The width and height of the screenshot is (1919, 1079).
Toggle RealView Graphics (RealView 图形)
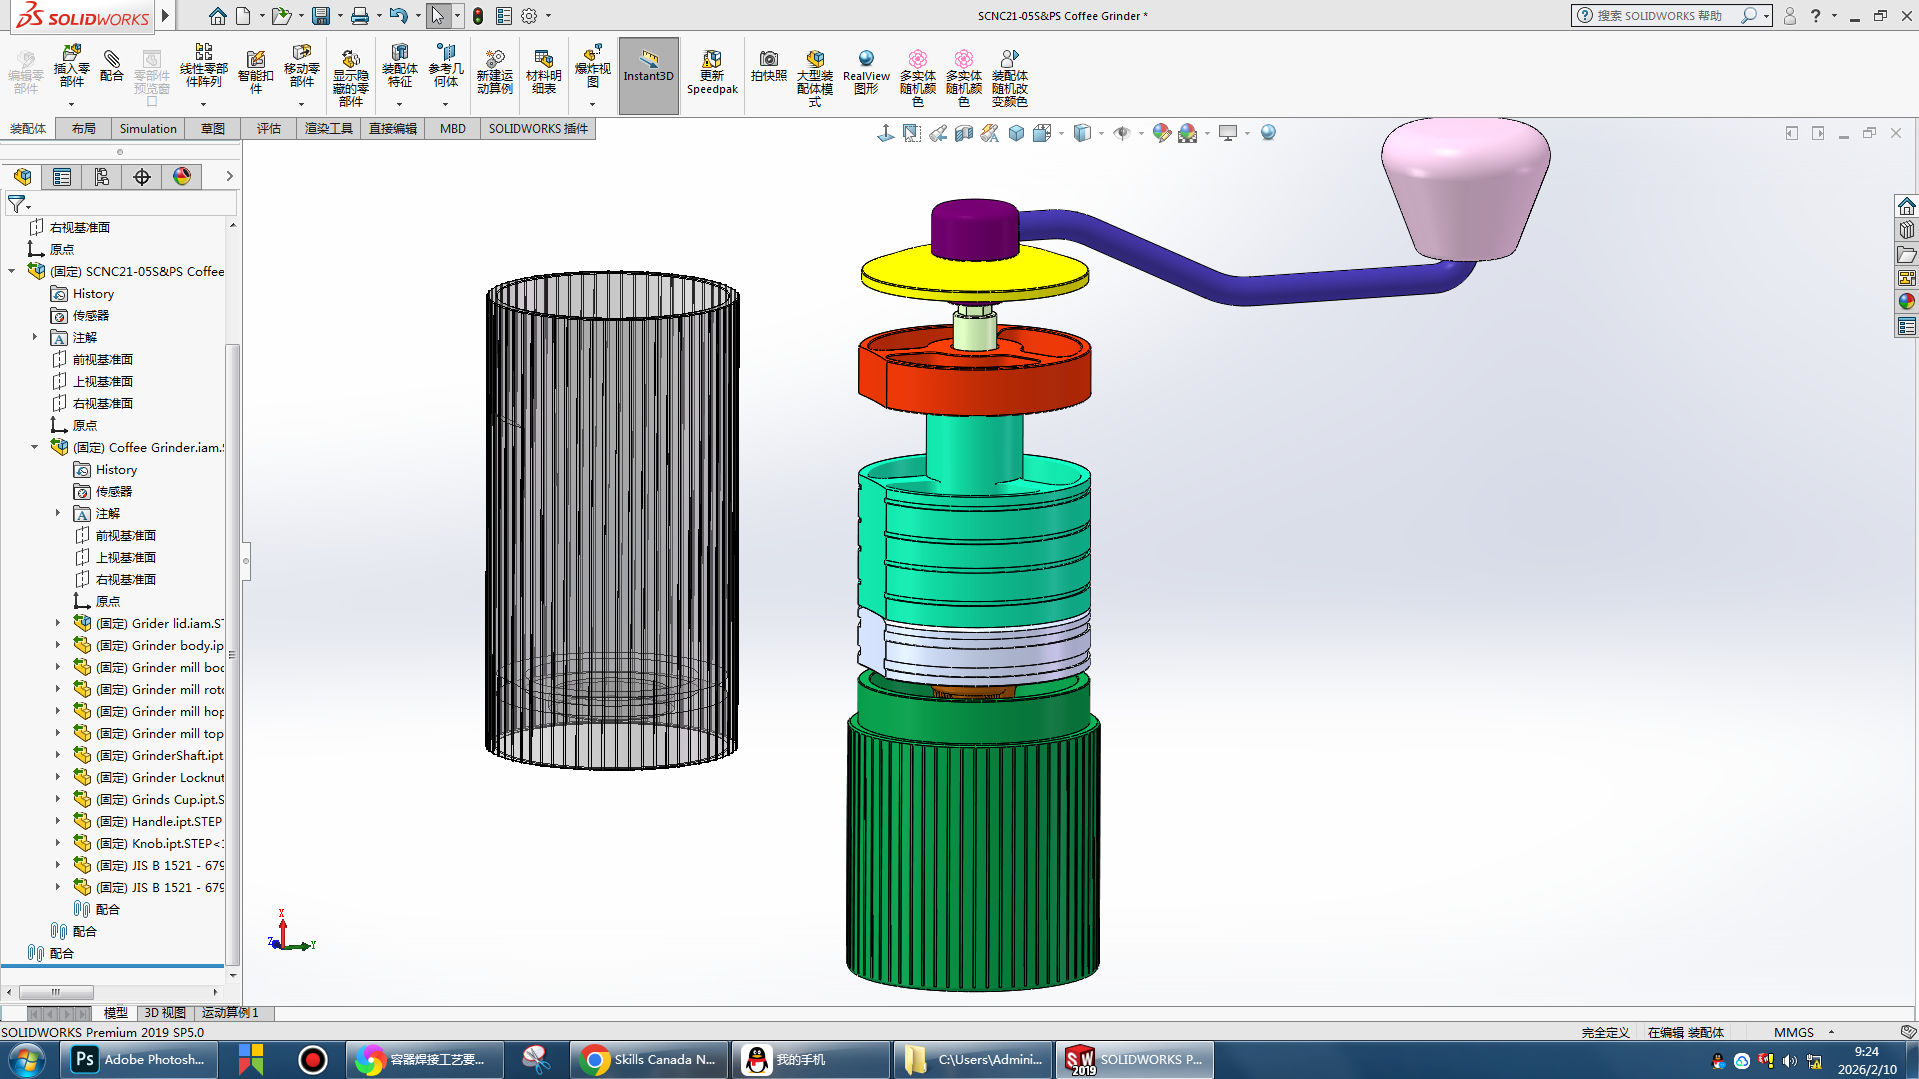click(x=866, y=72)
